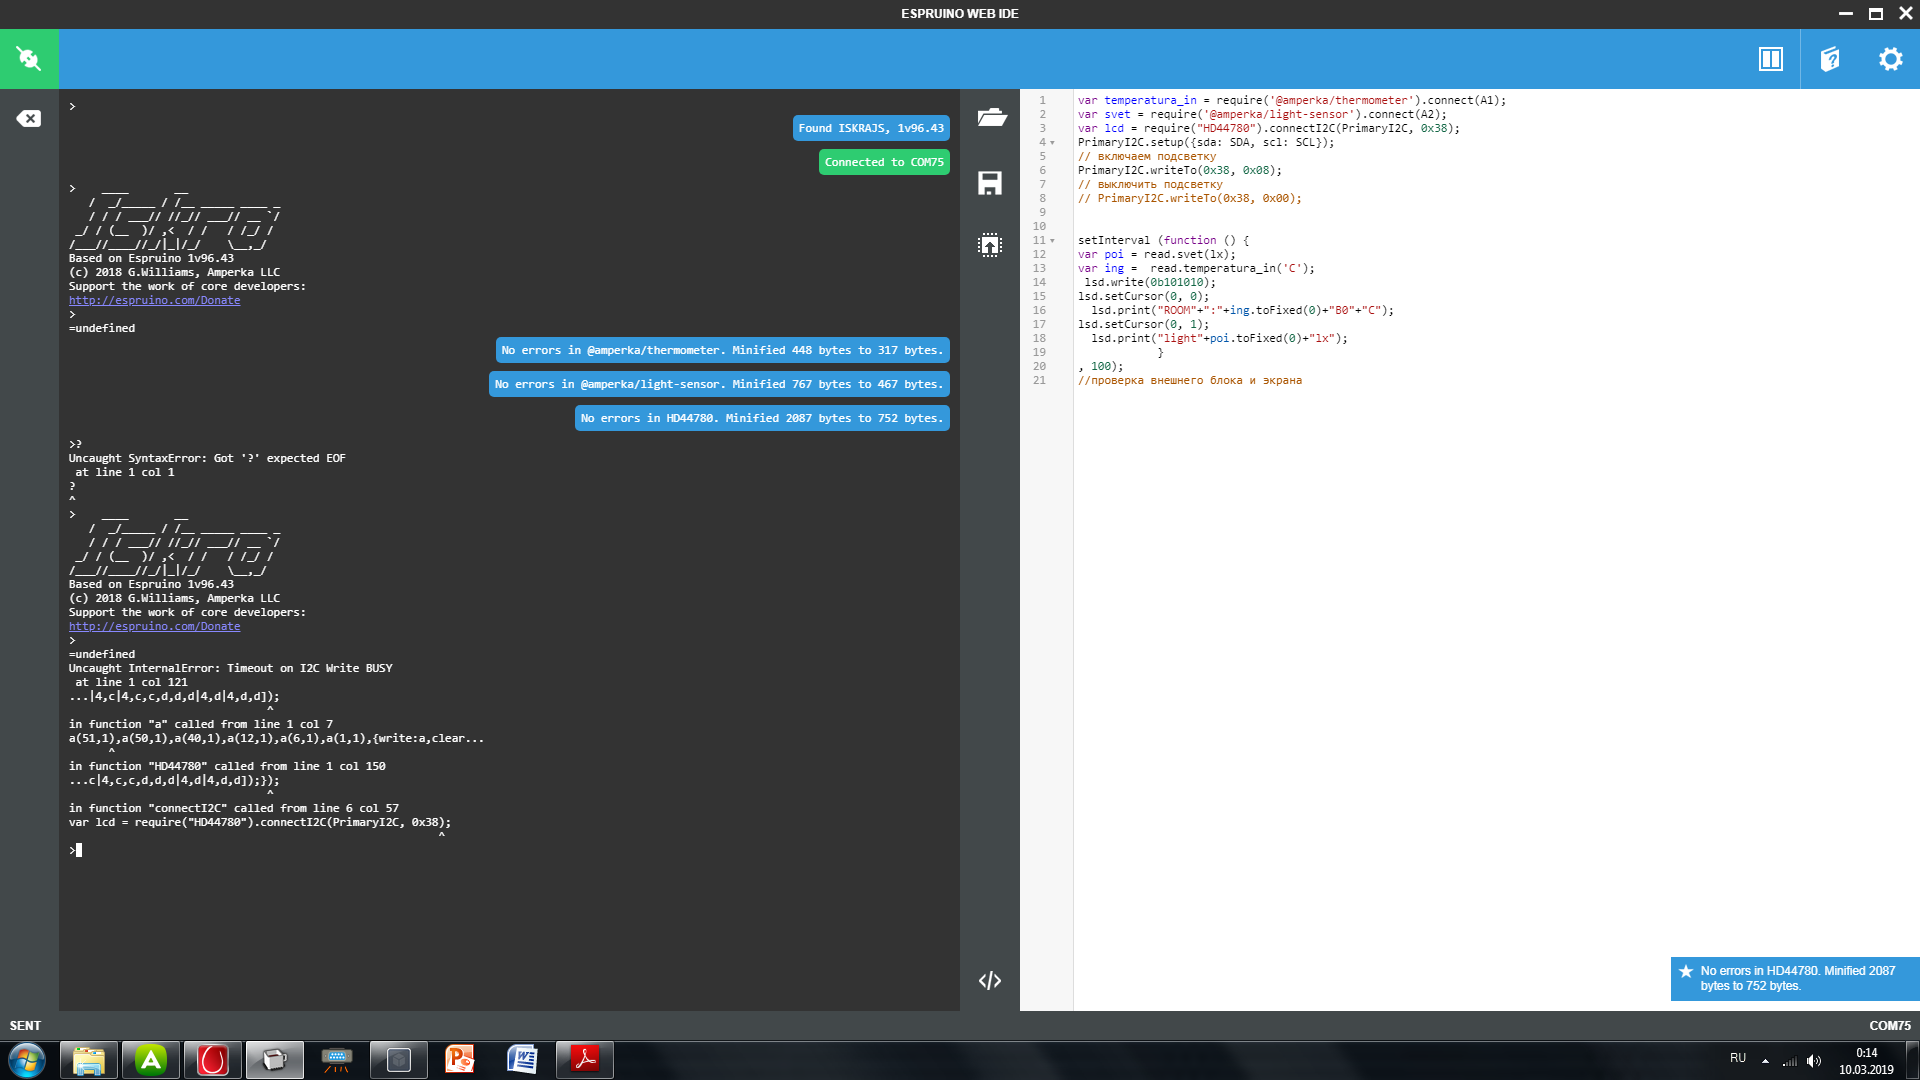The width and height of the screenshot is (1920, 1080).
Task: Click the HD44780 'No errors' terminal bubble
Action: [762, 418]
